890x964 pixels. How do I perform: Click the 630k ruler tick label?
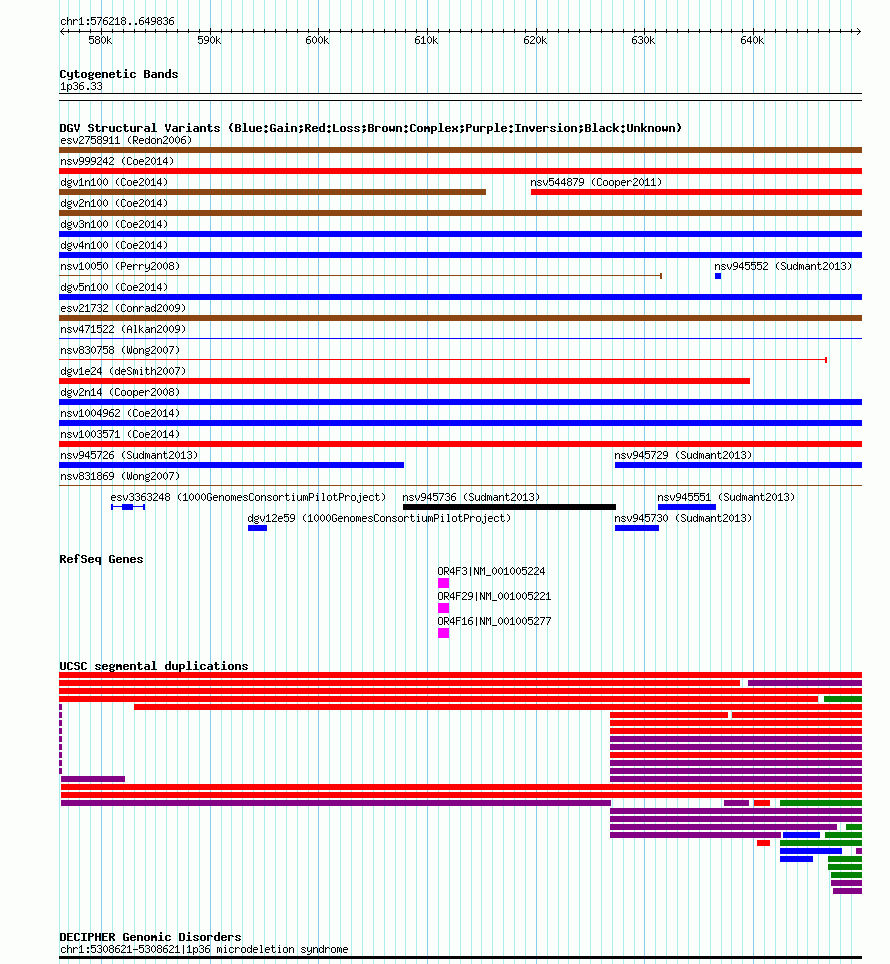pos(644,41)
